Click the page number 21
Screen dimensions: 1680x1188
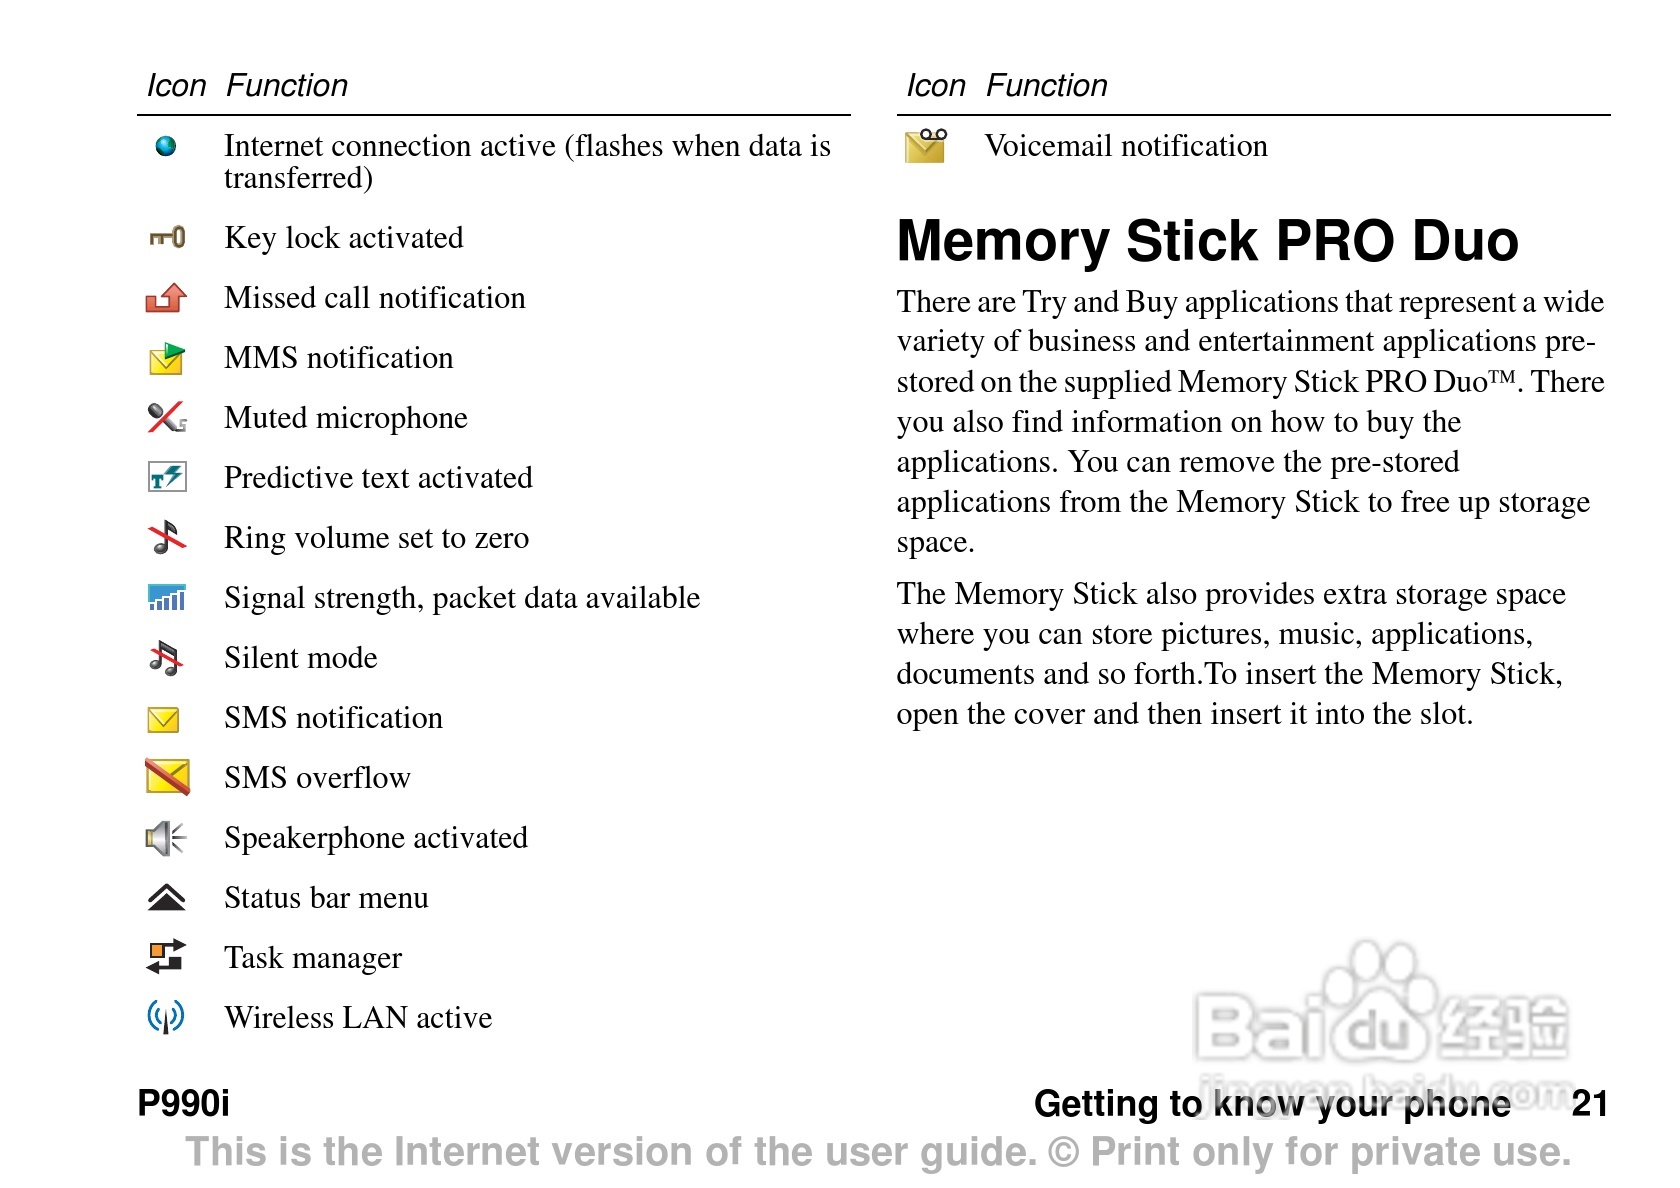(1589, 1104)
